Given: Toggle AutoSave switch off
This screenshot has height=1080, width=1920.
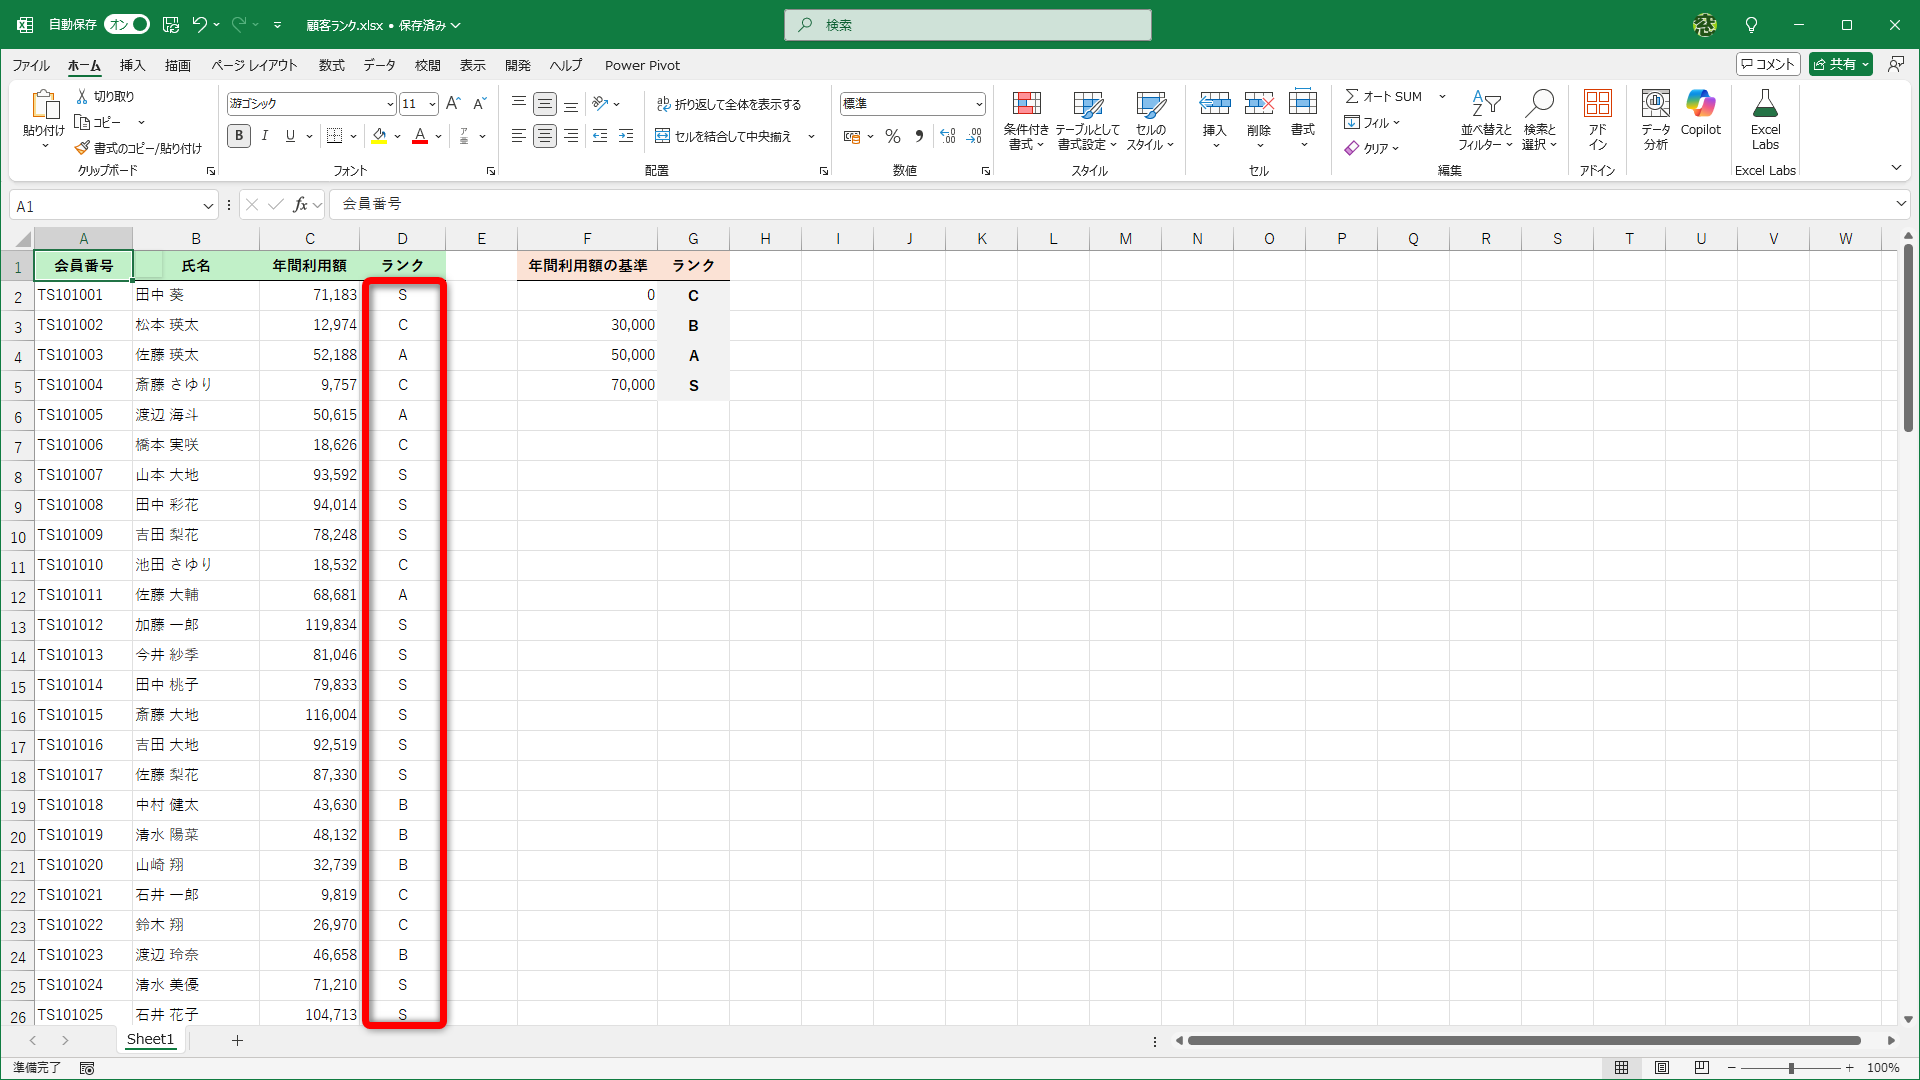Looking at the screenshot, I should click(x=128, y=24).
